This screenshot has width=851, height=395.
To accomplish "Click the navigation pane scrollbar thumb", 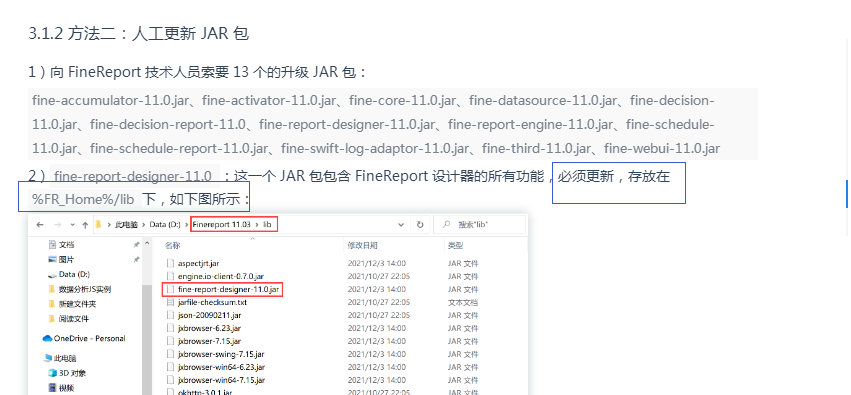I will (147, 339).
